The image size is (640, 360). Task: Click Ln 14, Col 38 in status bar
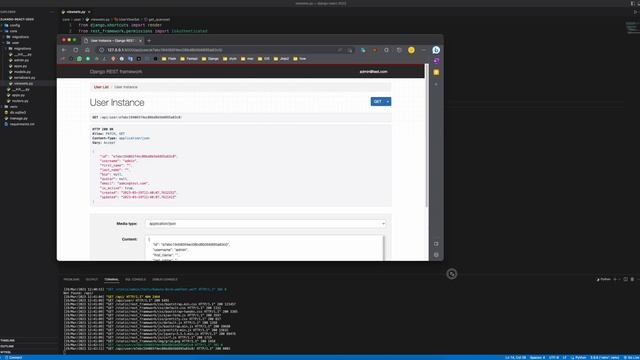[x=516, y=358]
